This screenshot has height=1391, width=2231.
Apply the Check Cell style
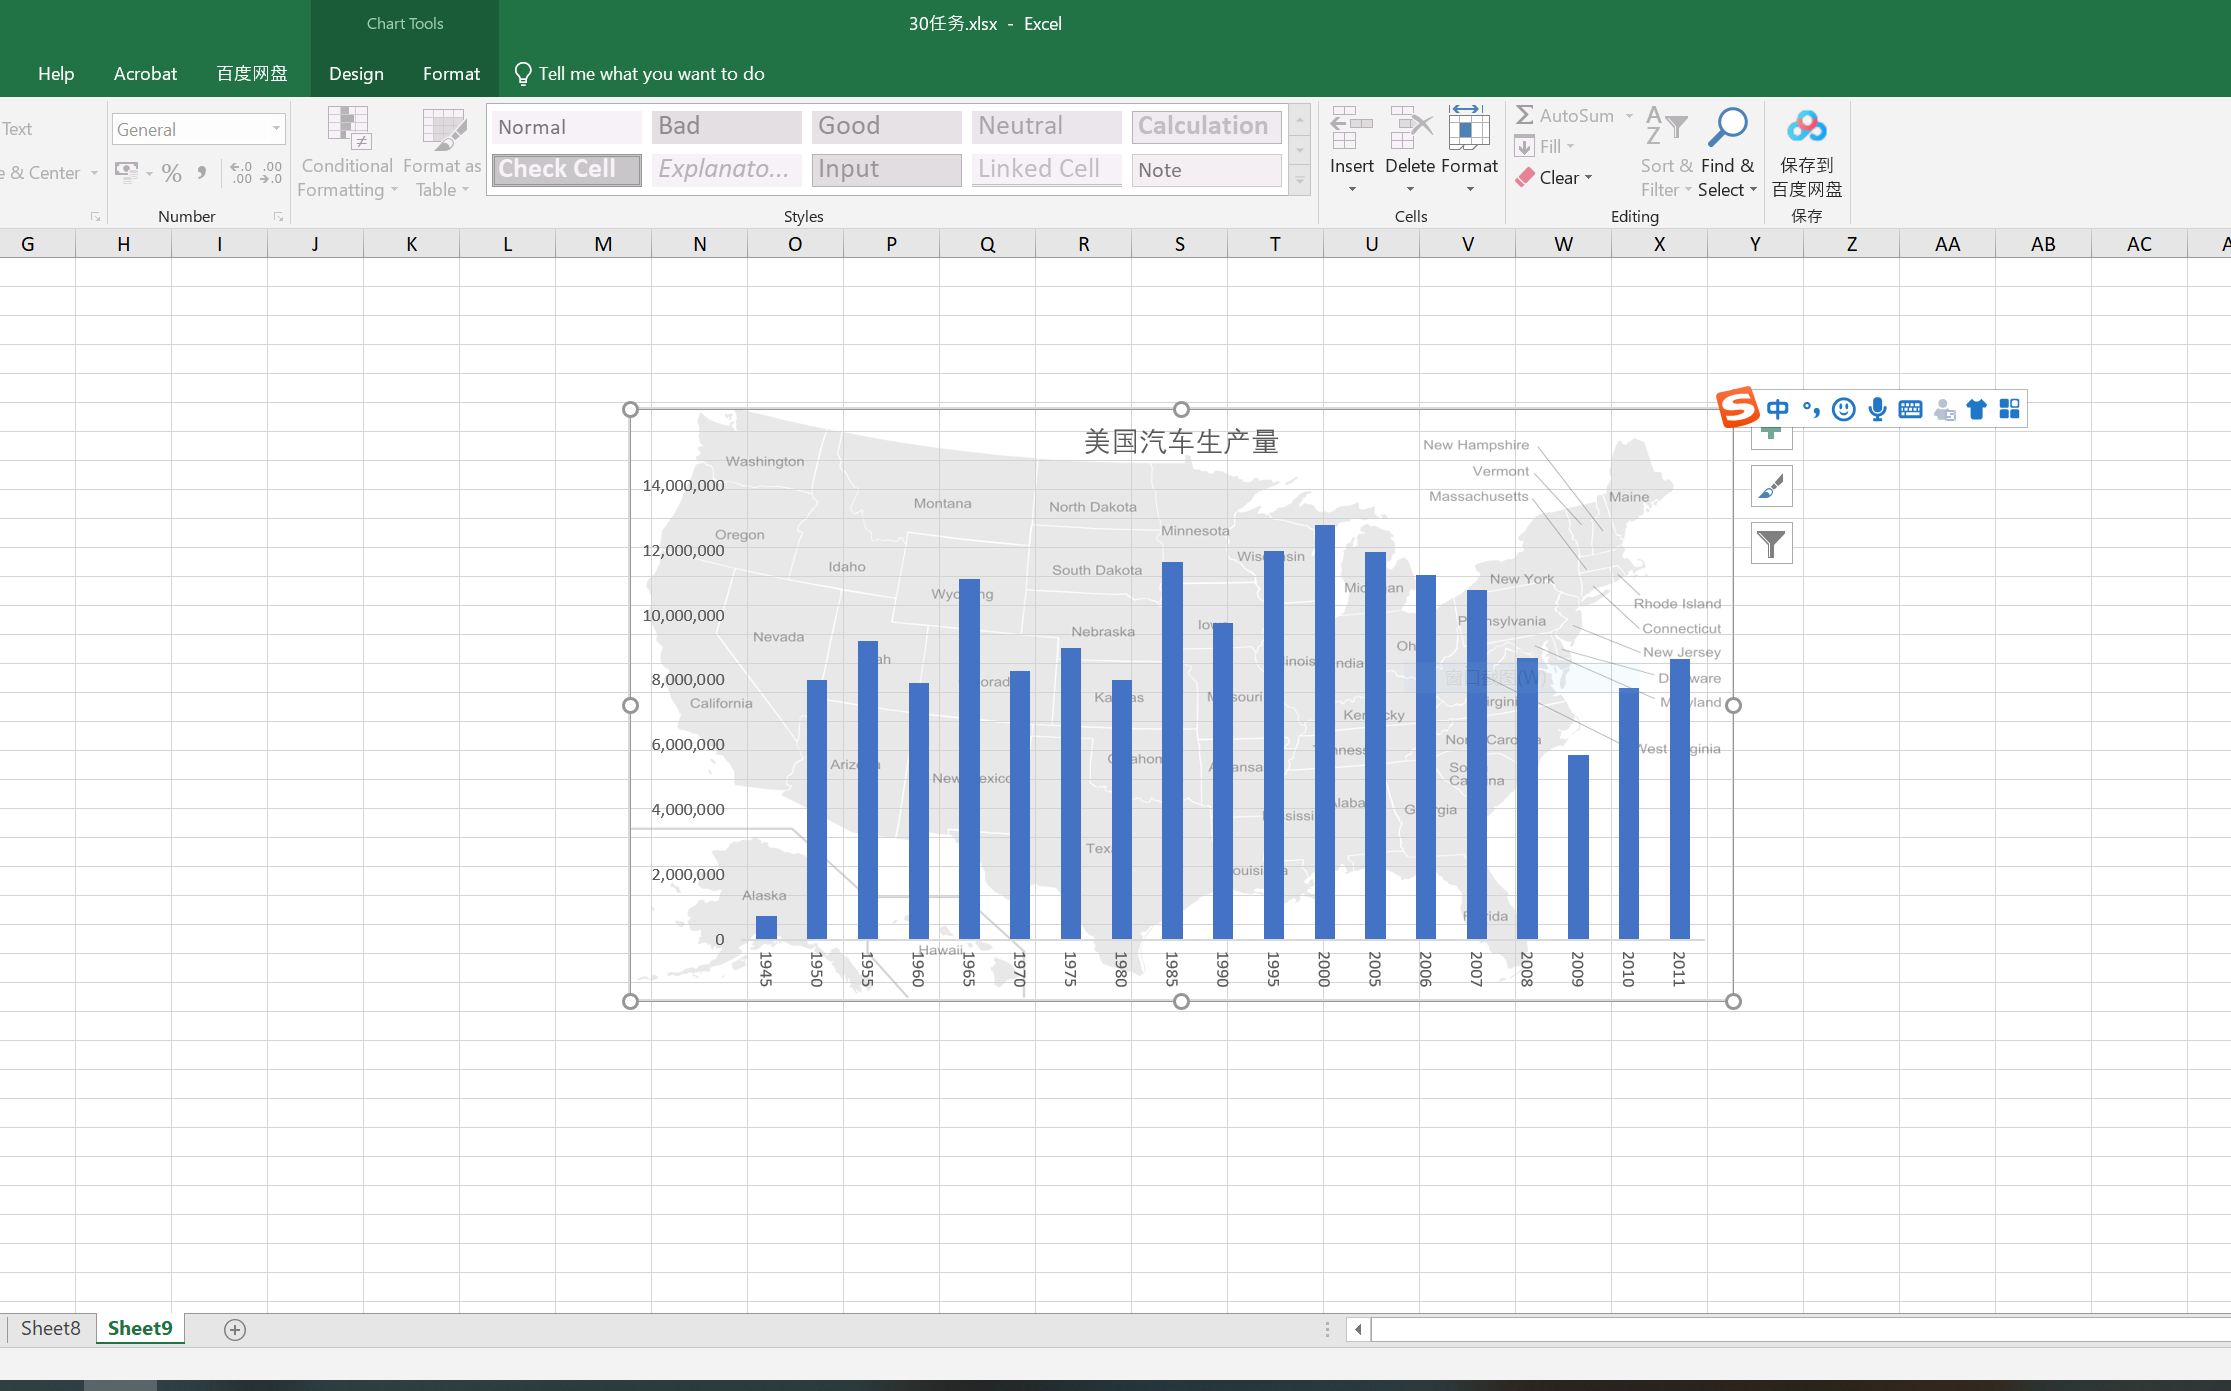[566, 170]
